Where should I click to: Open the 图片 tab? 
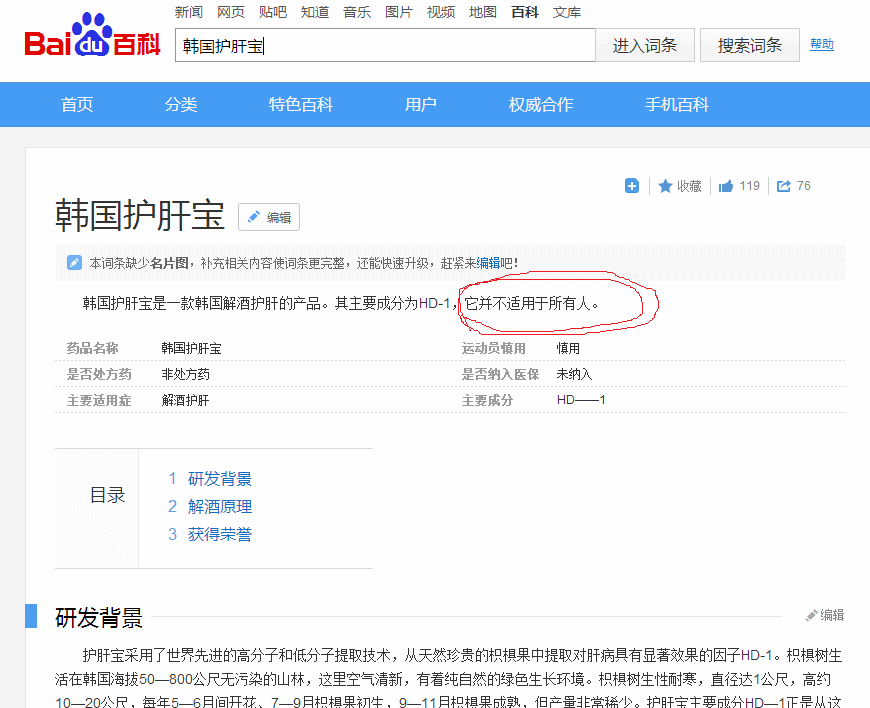(399, 12)
